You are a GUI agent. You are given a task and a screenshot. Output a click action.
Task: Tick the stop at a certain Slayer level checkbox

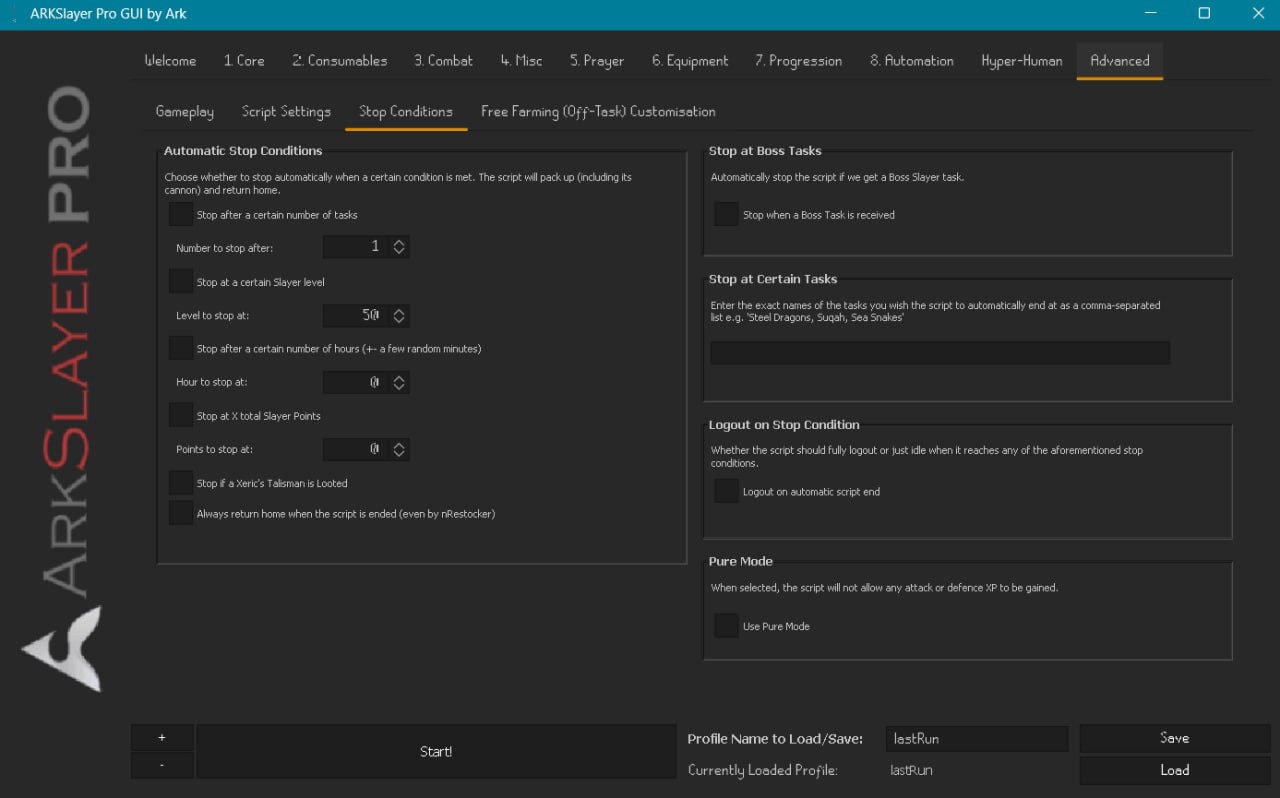(181, 282)
